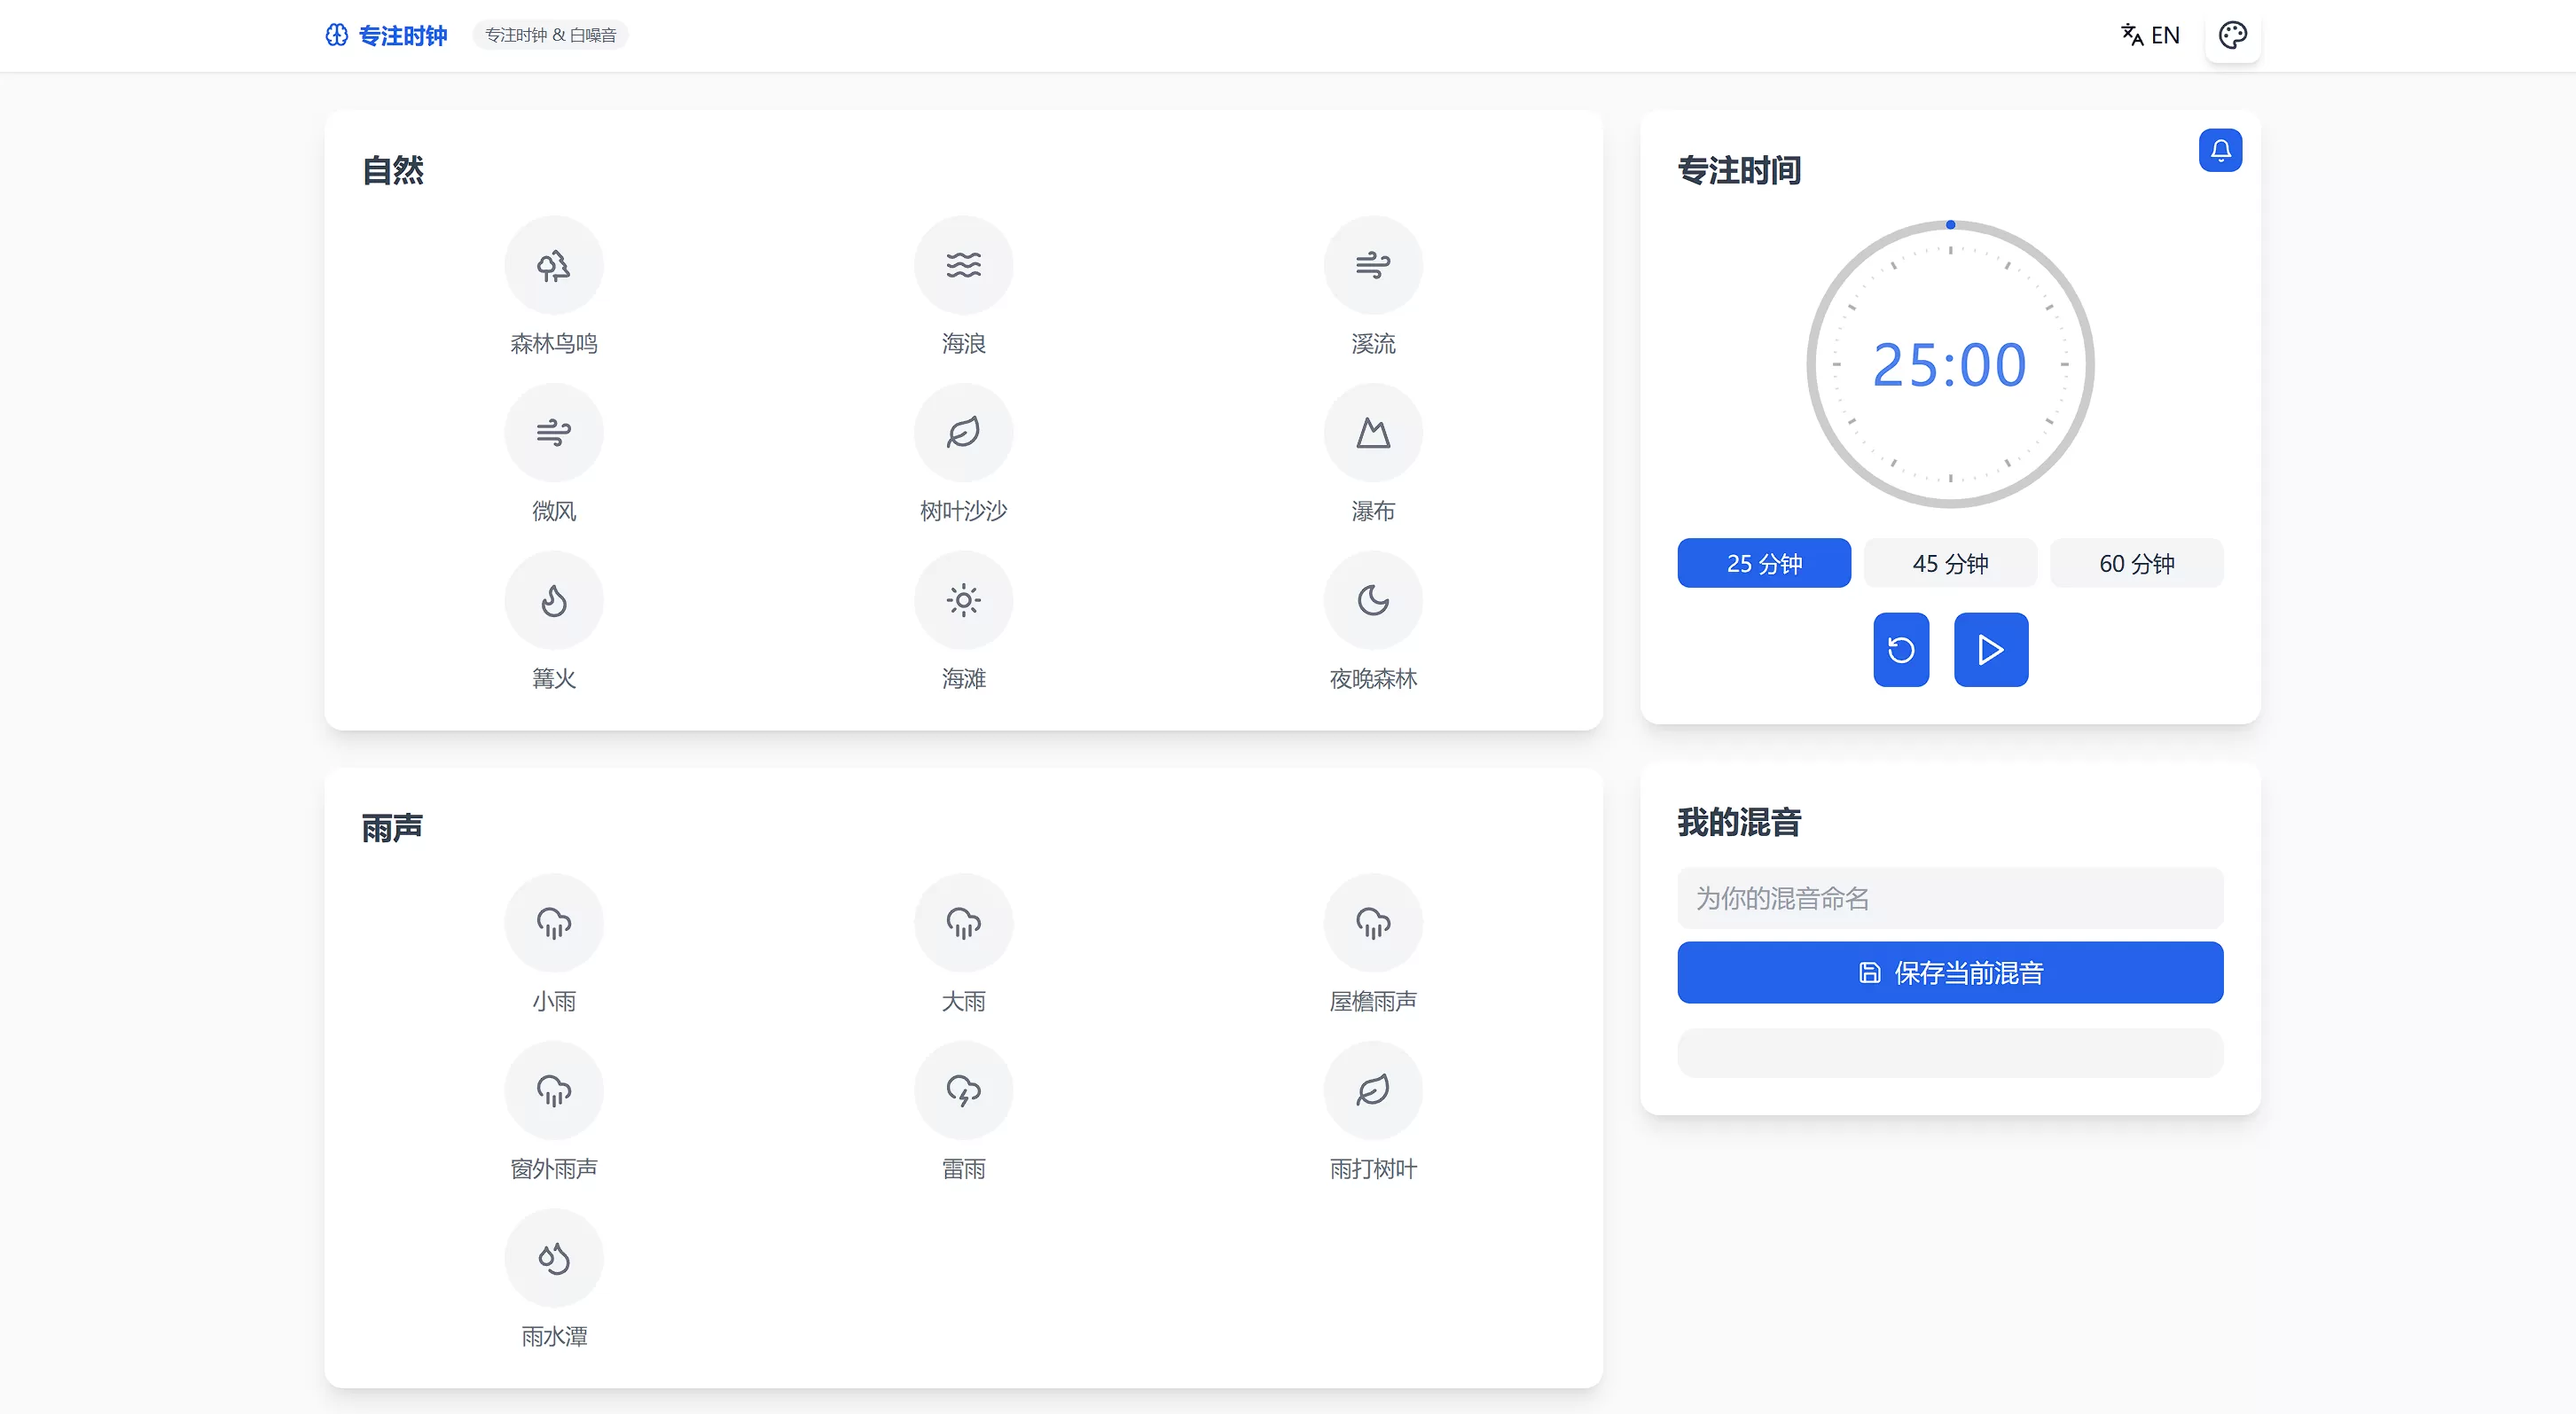Open the color theme palette menu
The image size is (2576, 1414).
pos(2231,35)
